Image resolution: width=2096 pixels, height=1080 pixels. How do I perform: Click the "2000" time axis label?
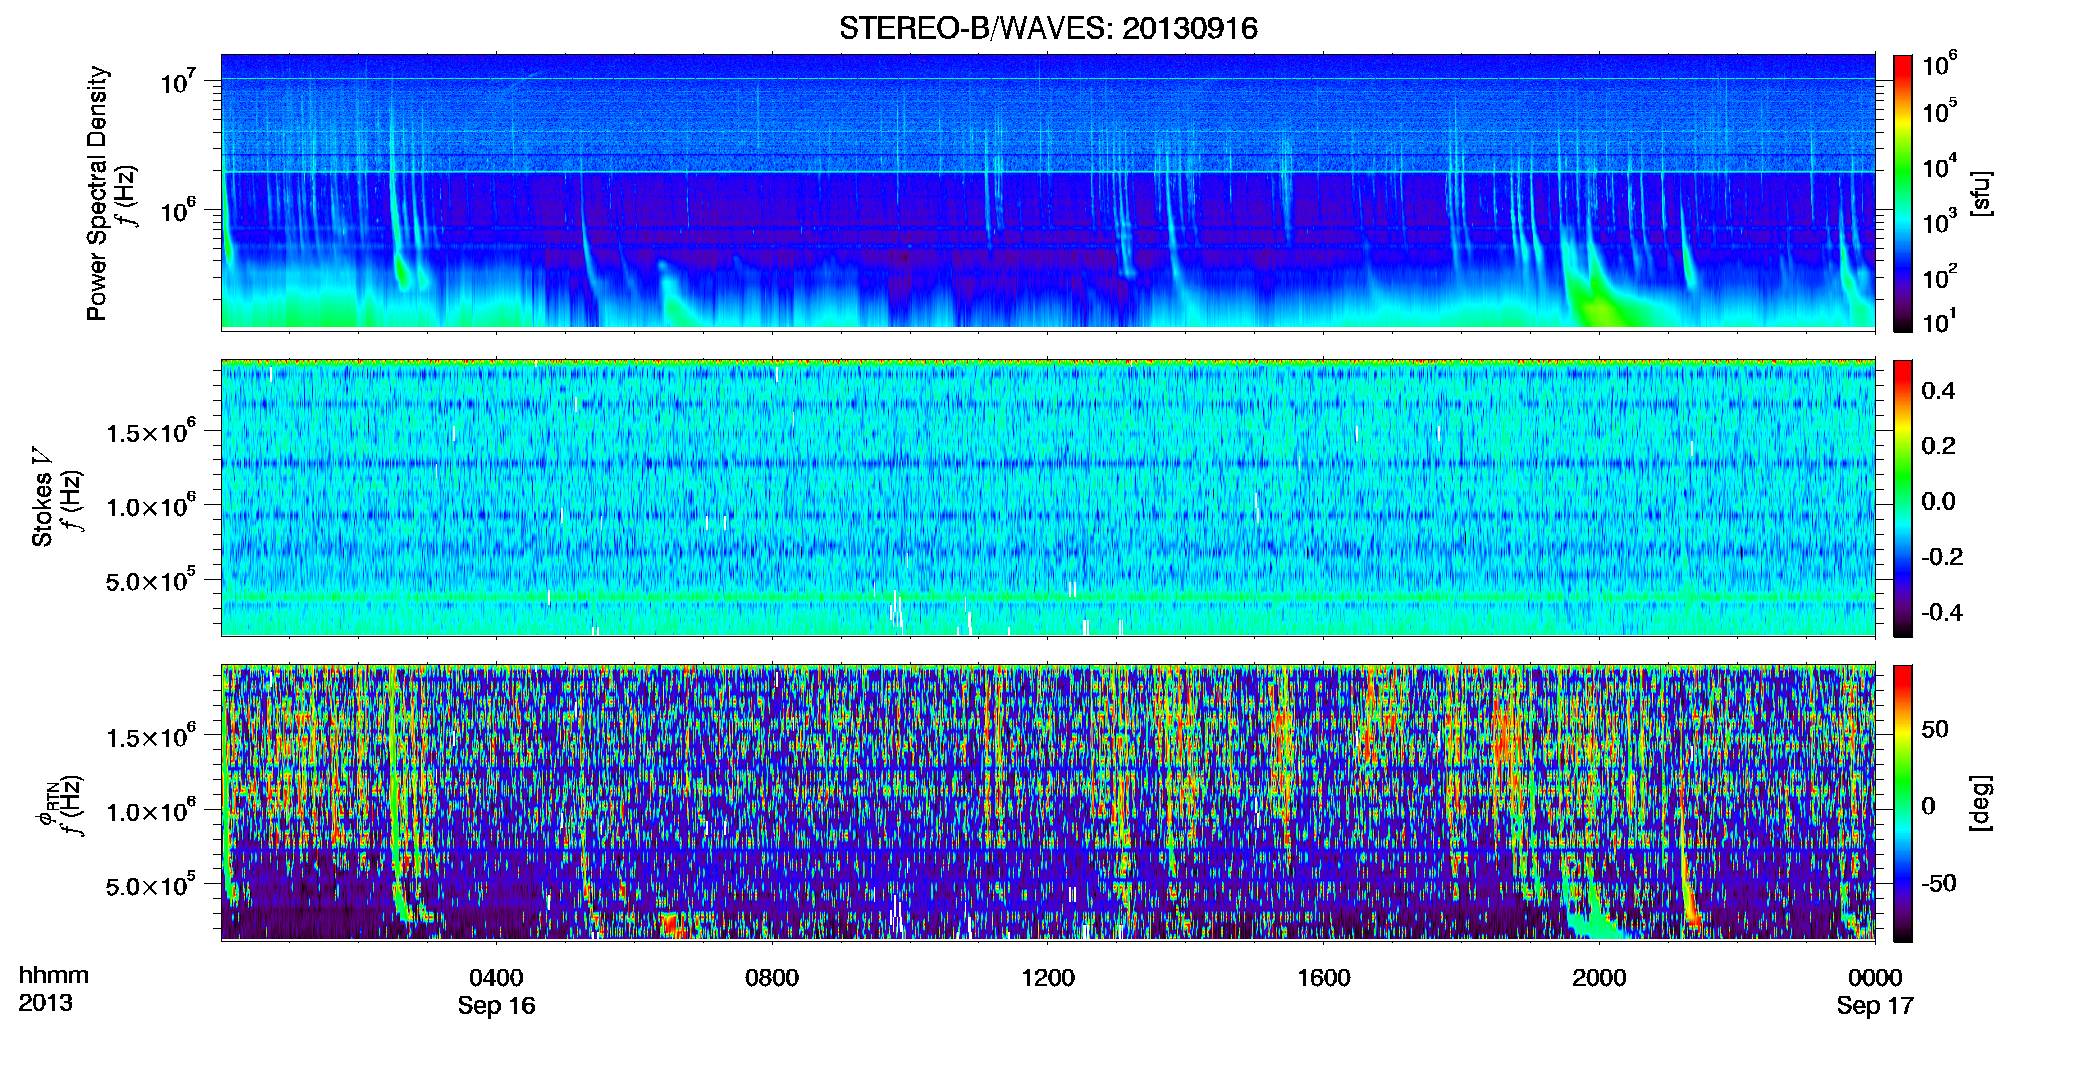(x=1599, y=978)
